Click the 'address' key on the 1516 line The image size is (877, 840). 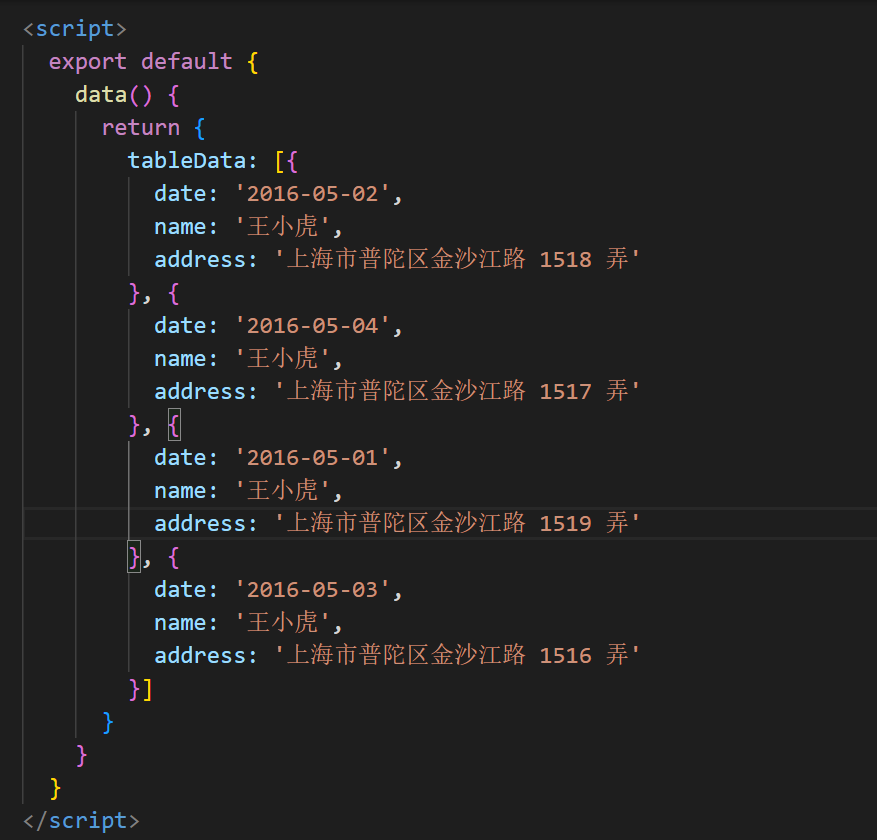pos(200,656)
